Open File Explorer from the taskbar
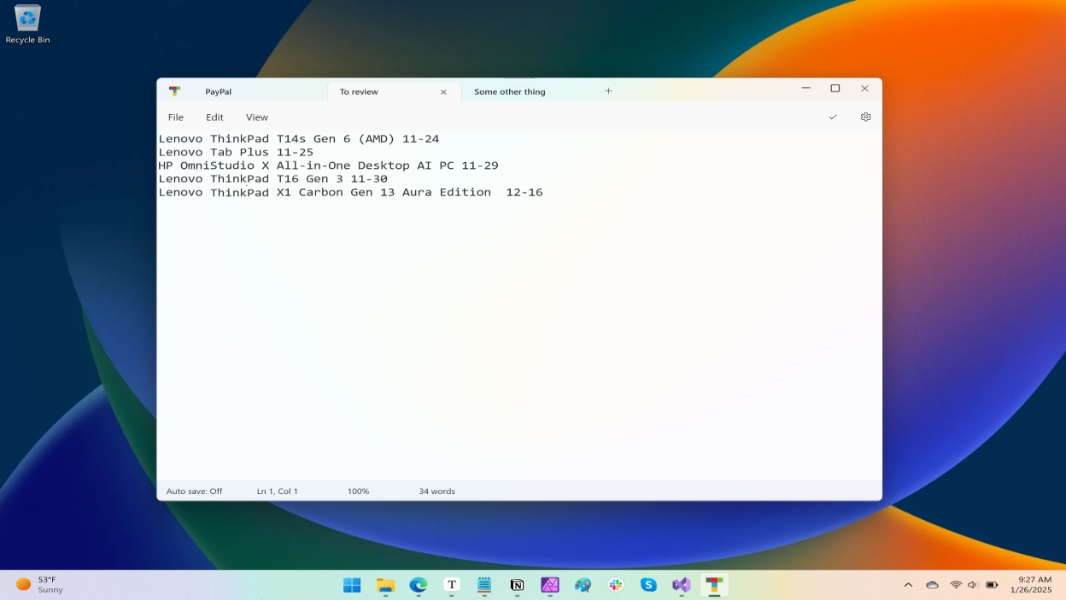The height and width of the screenshot is (600, 1066). click(385, 585)
